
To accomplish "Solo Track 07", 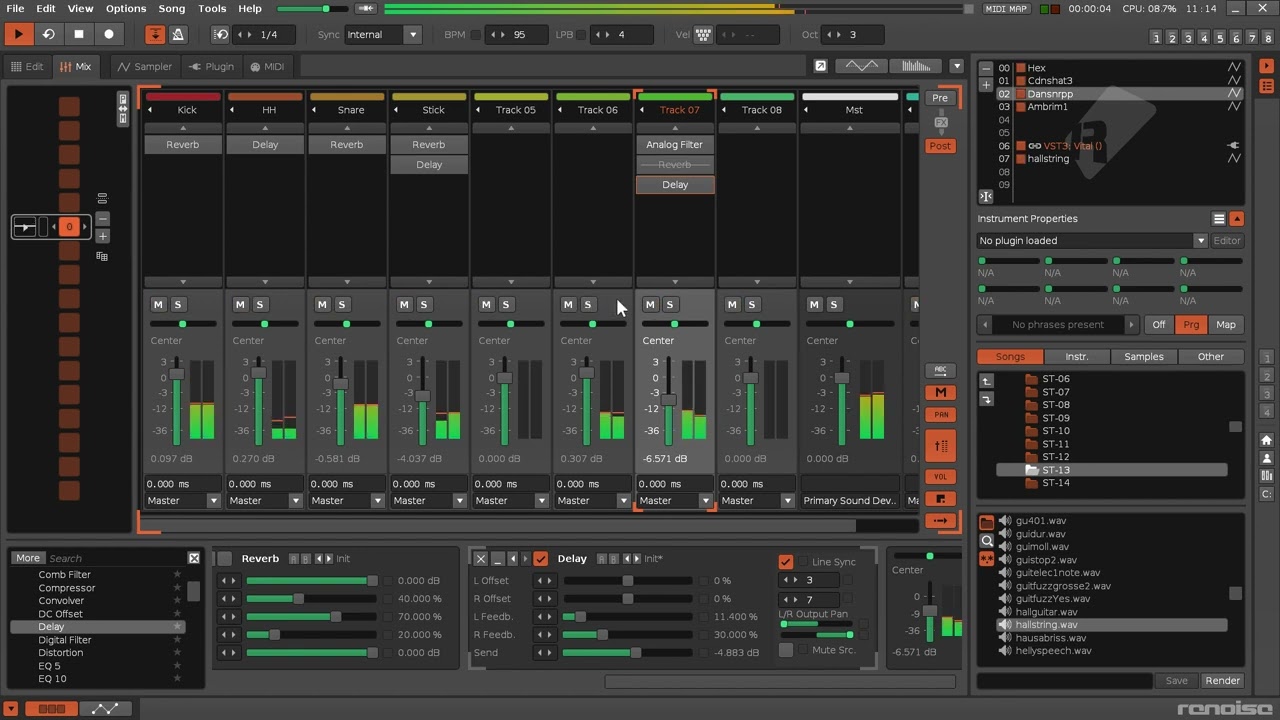I will pos(670,304).
